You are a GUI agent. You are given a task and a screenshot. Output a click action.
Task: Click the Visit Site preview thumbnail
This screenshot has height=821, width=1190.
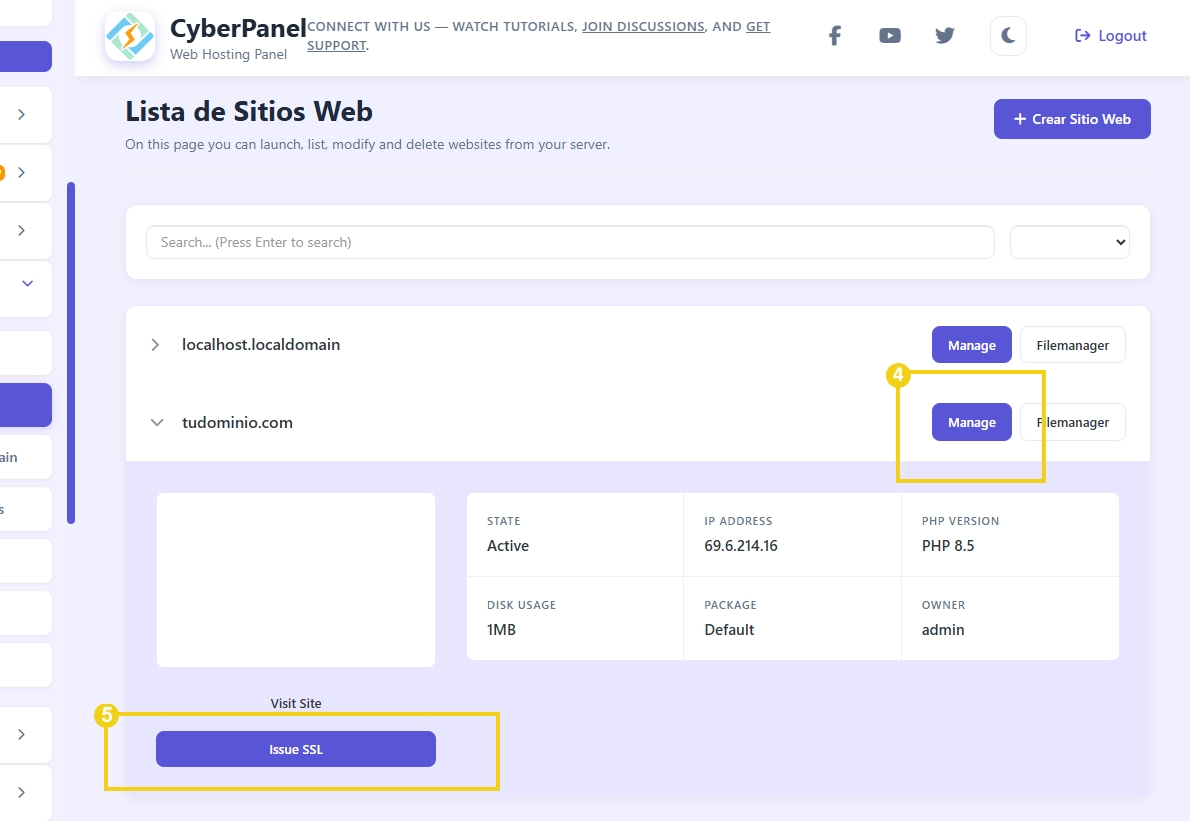pyautogui.click(x=295, y=579)
